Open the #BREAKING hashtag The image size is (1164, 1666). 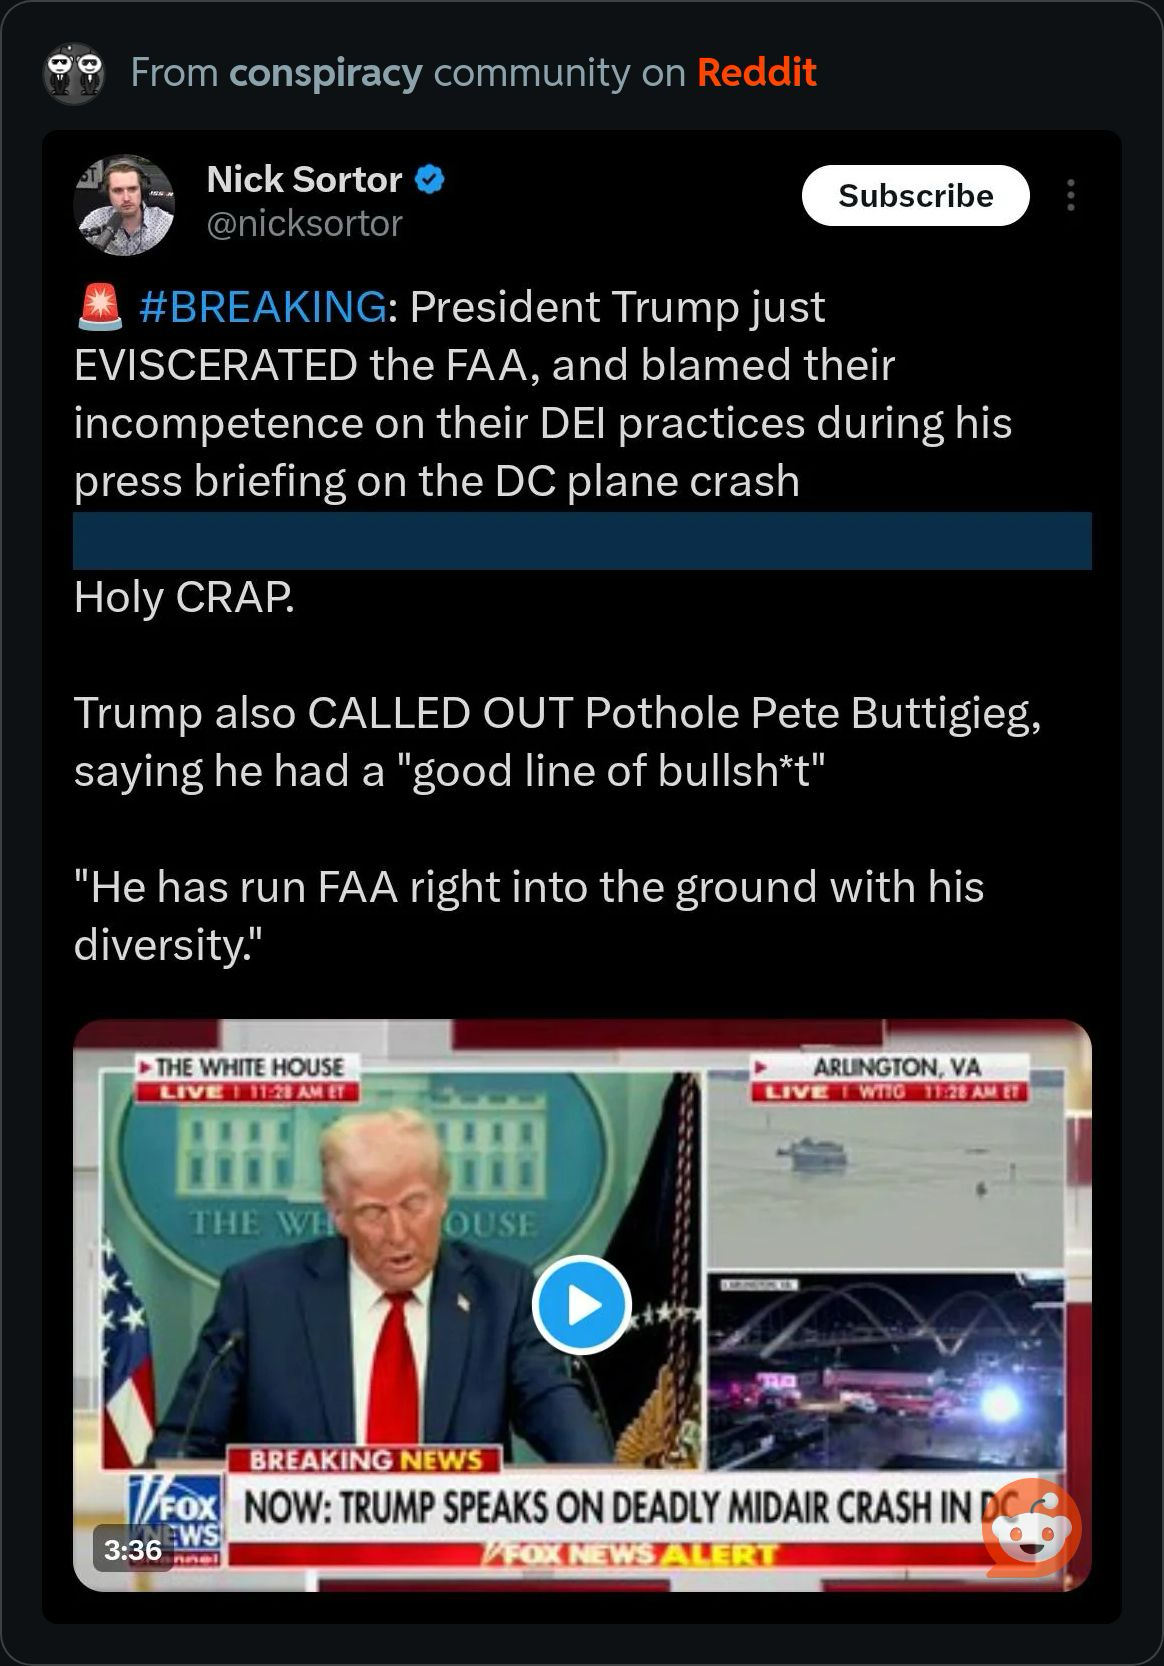pos(262,307)
